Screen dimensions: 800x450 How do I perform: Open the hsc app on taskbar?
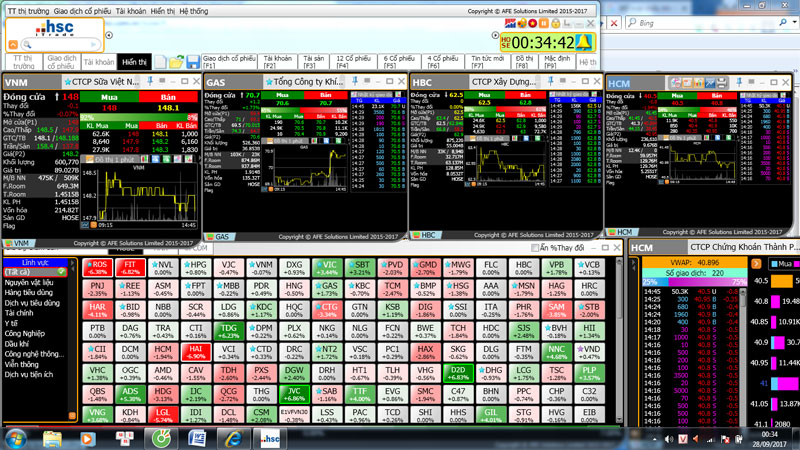click(x=270, y=438)
